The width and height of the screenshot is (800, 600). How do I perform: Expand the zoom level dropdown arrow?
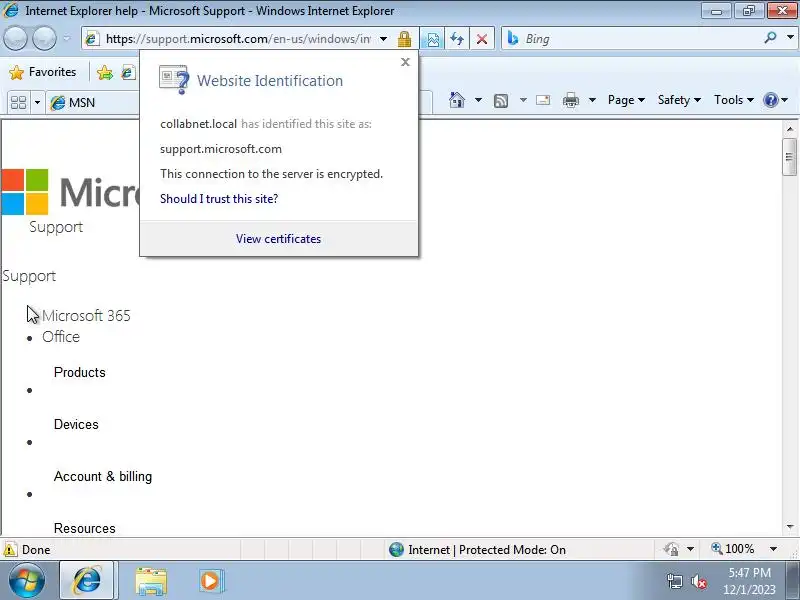click(x=773, y=549)
